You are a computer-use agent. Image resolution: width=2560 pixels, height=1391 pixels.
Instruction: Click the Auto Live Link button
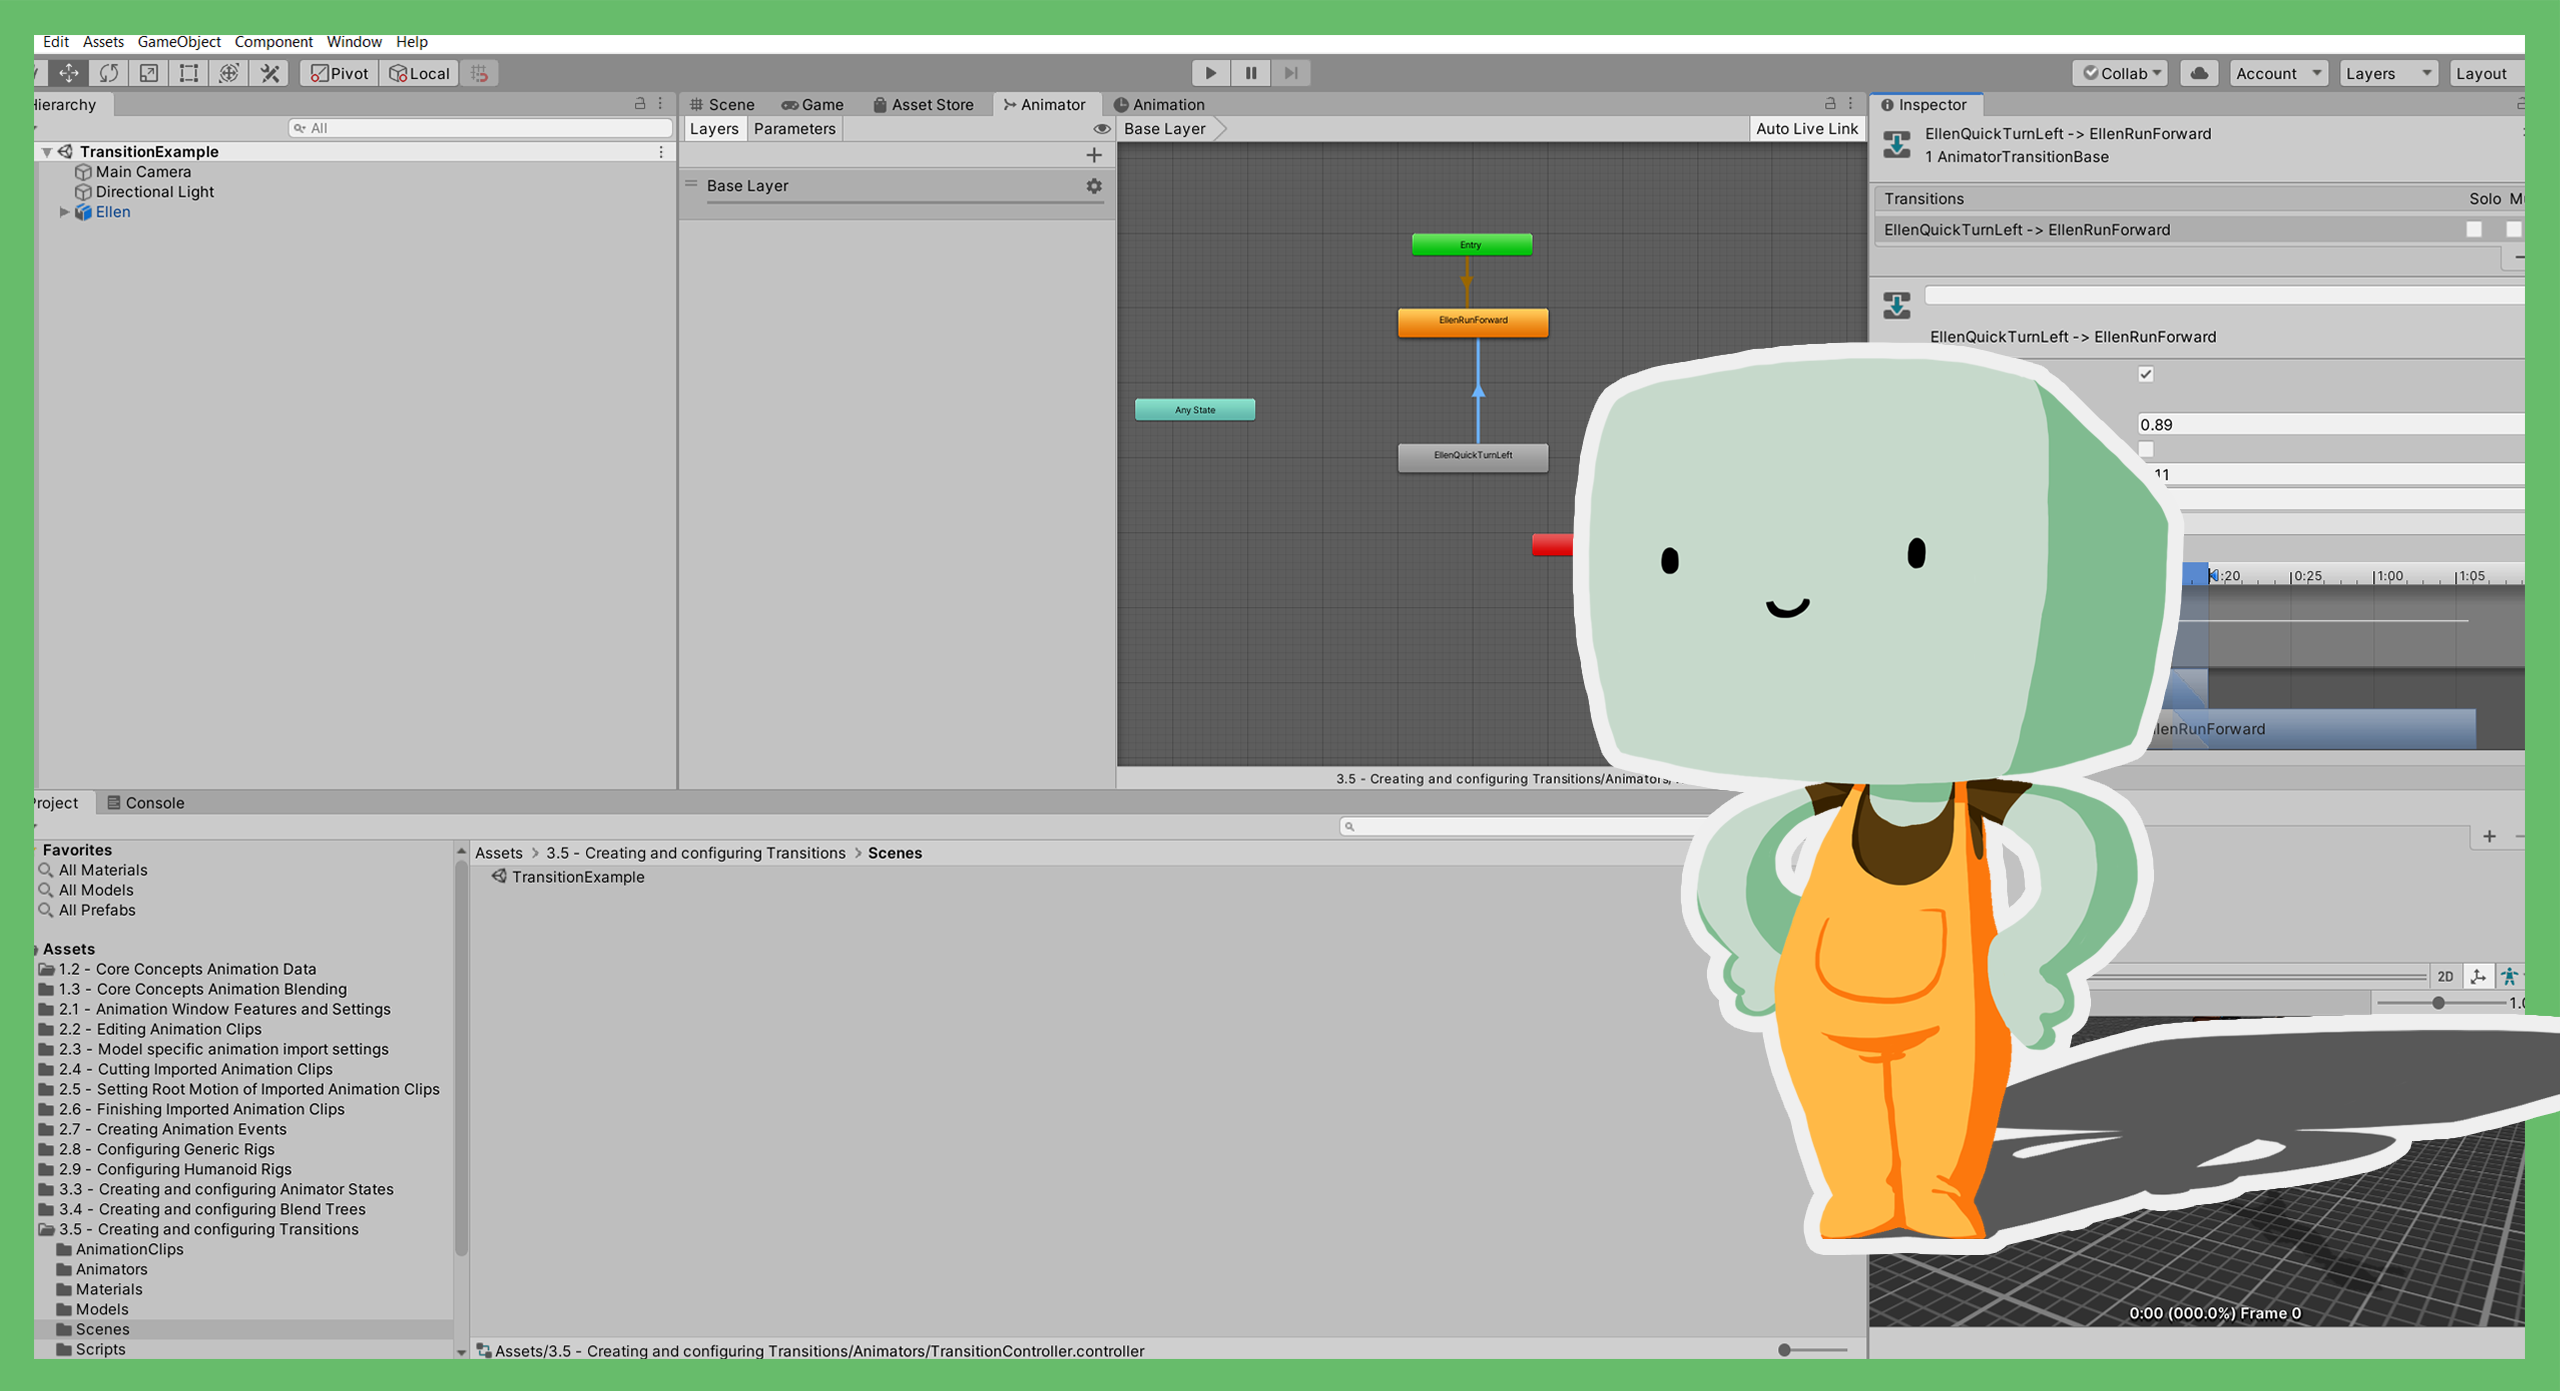point(1806,128)
